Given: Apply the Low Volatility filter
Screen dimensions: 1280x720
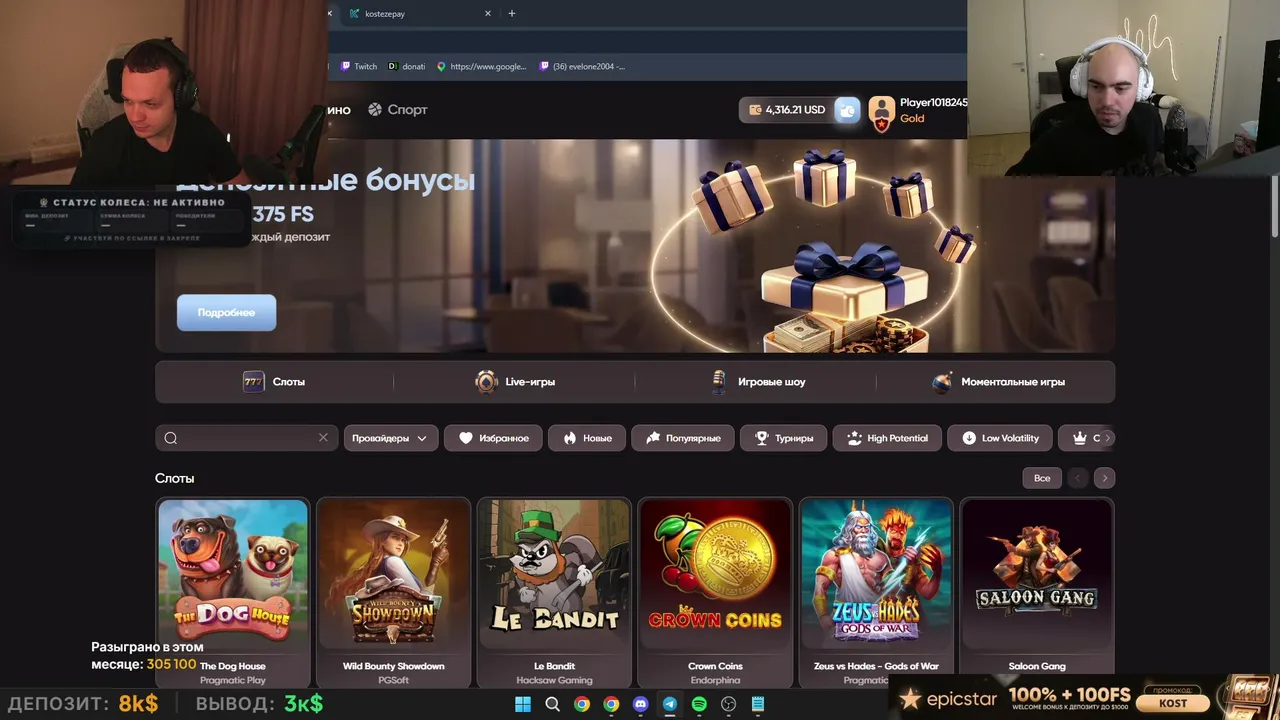Looking at the screenshot, I should click(x=1000, y=438).
